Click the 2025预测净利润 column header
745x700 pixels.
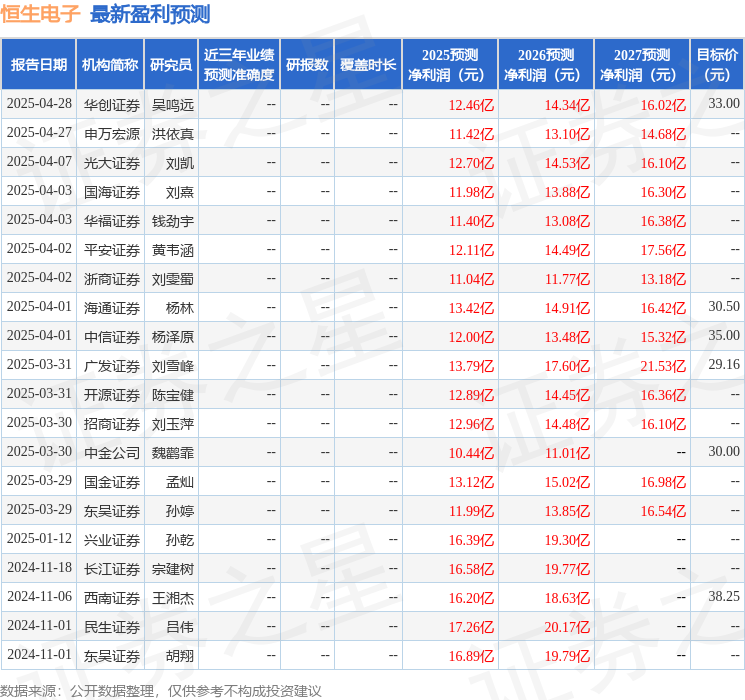pos(450,65)
